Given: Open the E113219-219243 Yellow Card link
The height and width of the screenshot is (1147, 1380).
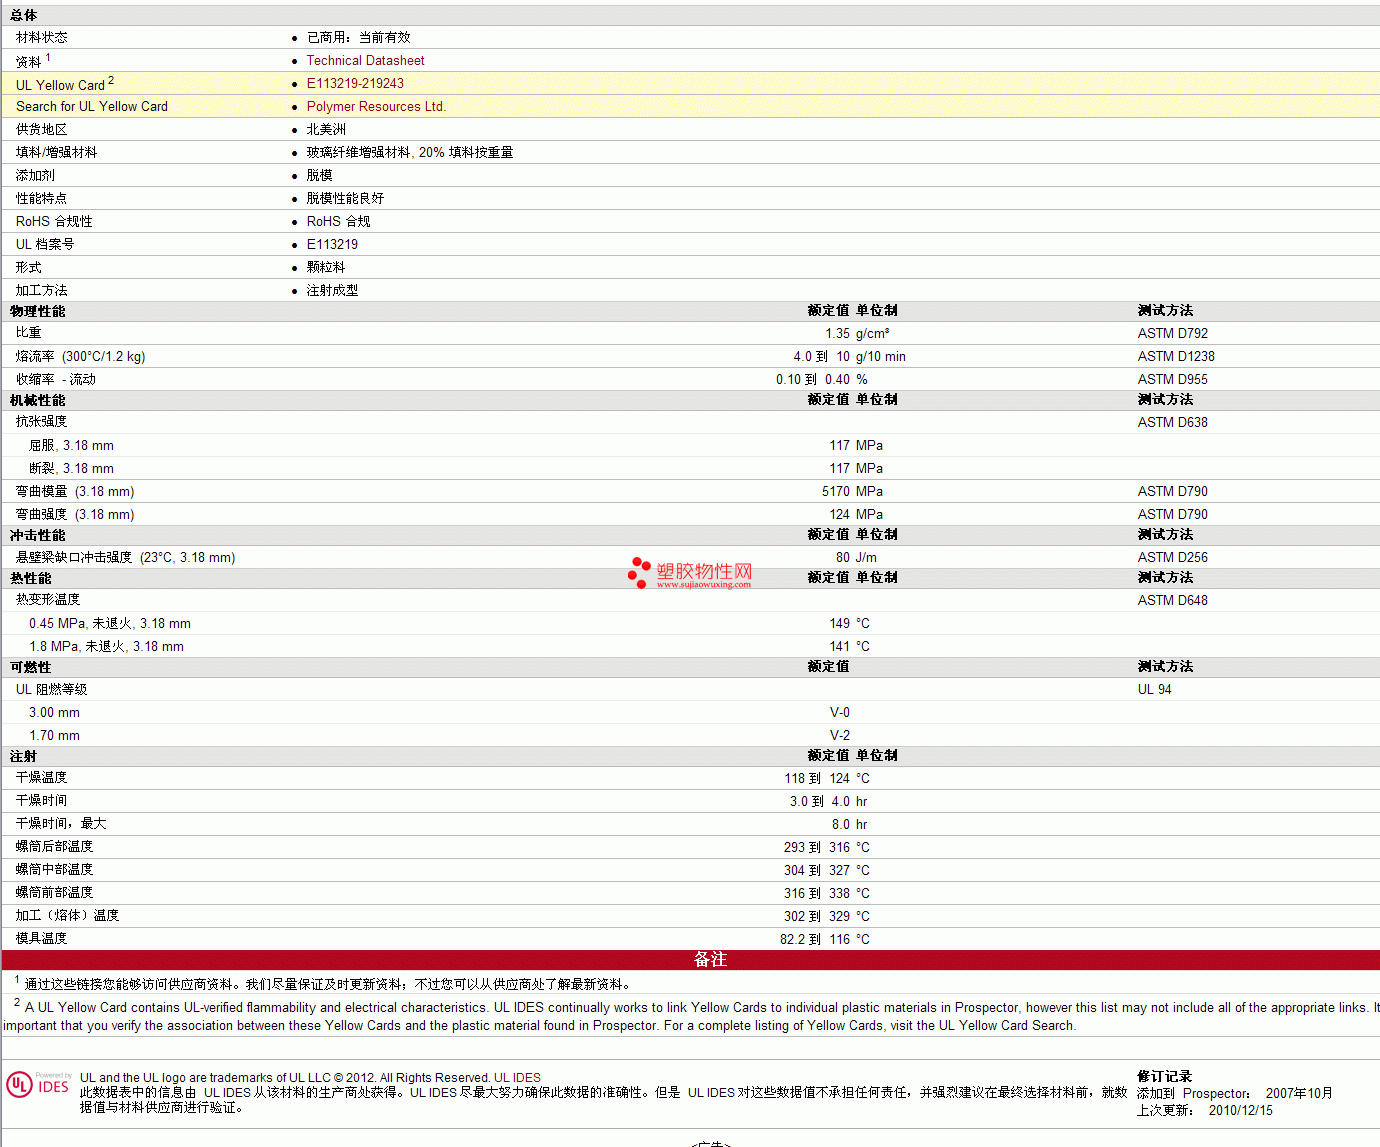Looking at the screenshot, I should [355, 84].
